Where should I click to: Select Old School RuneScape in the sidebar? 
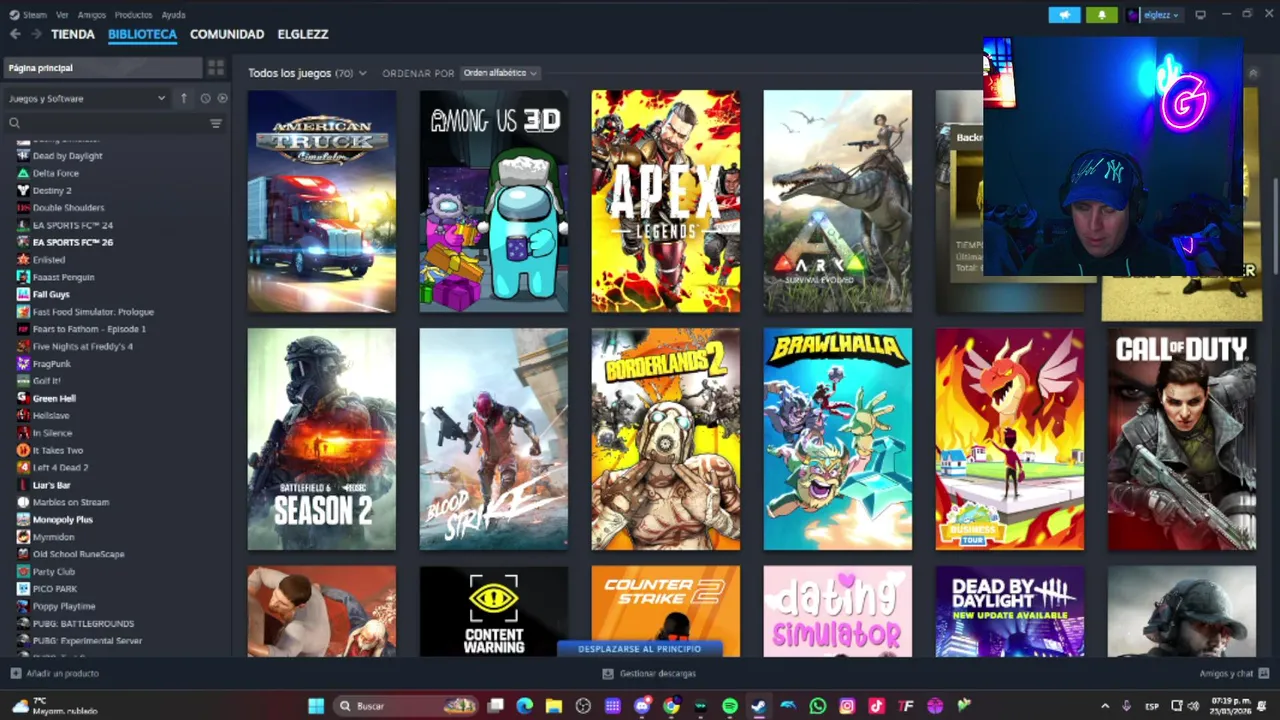(x=78, y=554)
